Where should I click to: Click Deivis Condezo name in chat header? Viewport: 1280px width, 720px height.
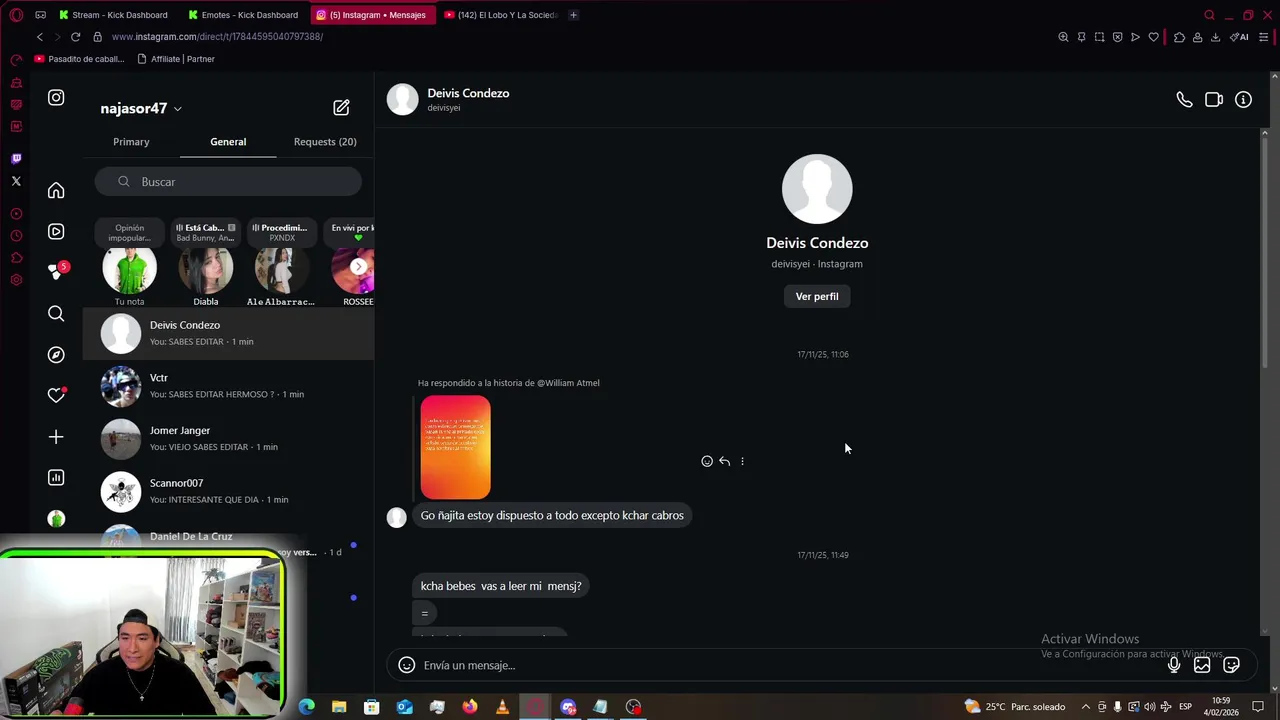(x=468, y=93)
